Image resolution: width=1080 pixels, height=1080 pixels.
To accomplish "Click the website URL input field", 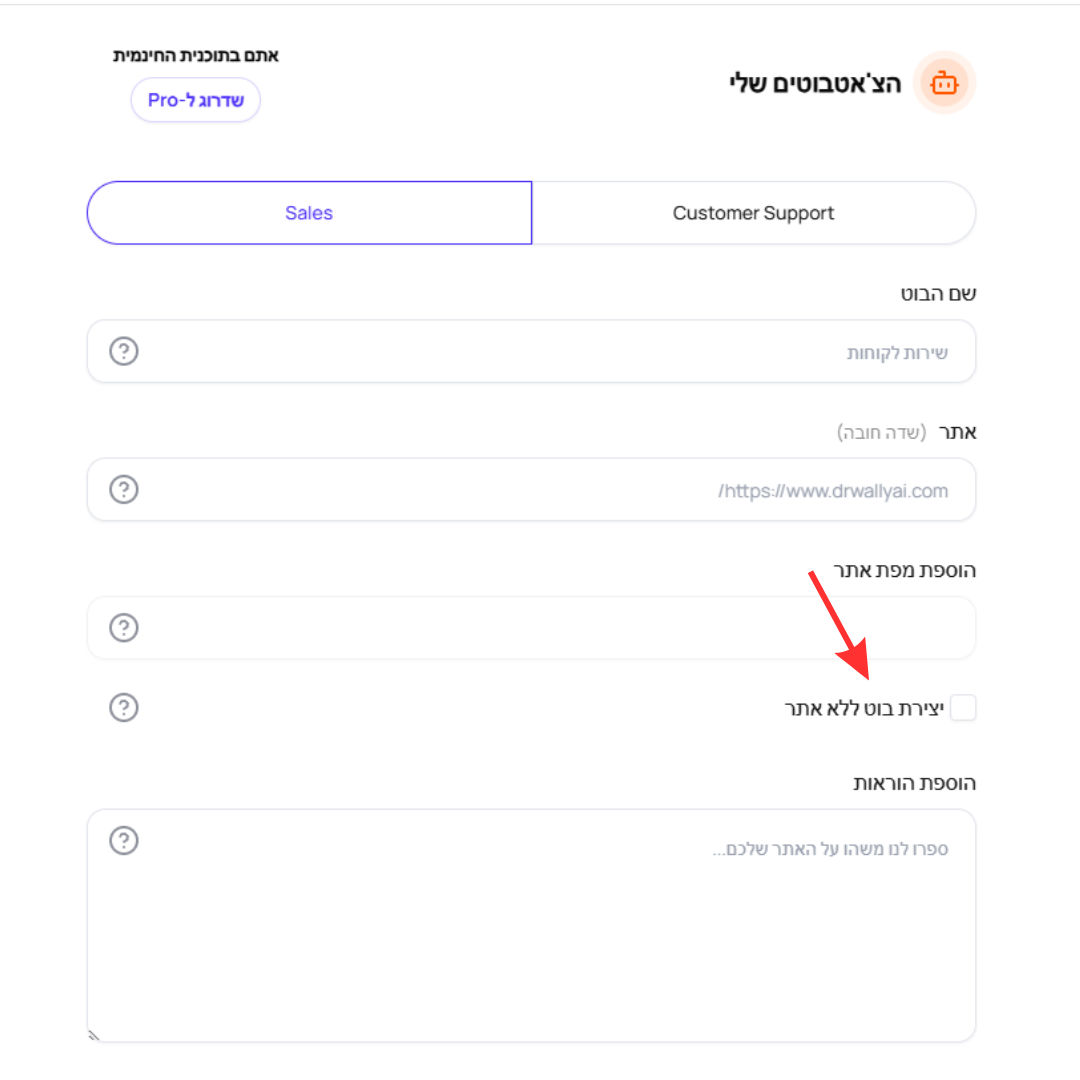I will 531,490.
